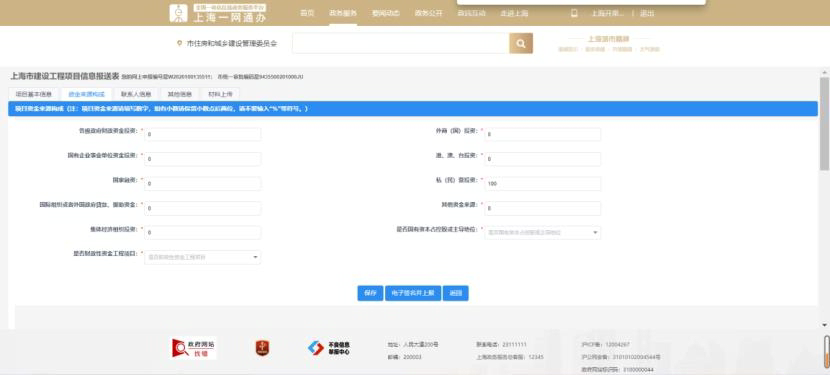Image resolution: width=830 pixels, height=375 pixels.
Task: Open the 是否财政性资金工程项目 dropdown
Action: (202, 257)
